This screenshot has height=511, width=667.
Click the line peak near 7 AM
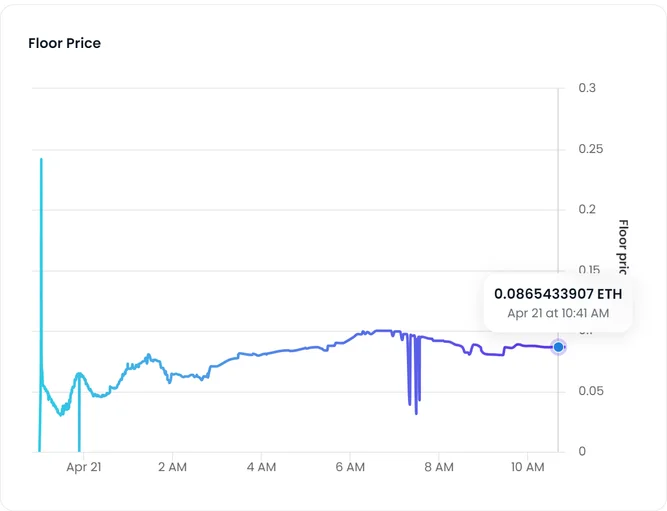coord(384,331)
